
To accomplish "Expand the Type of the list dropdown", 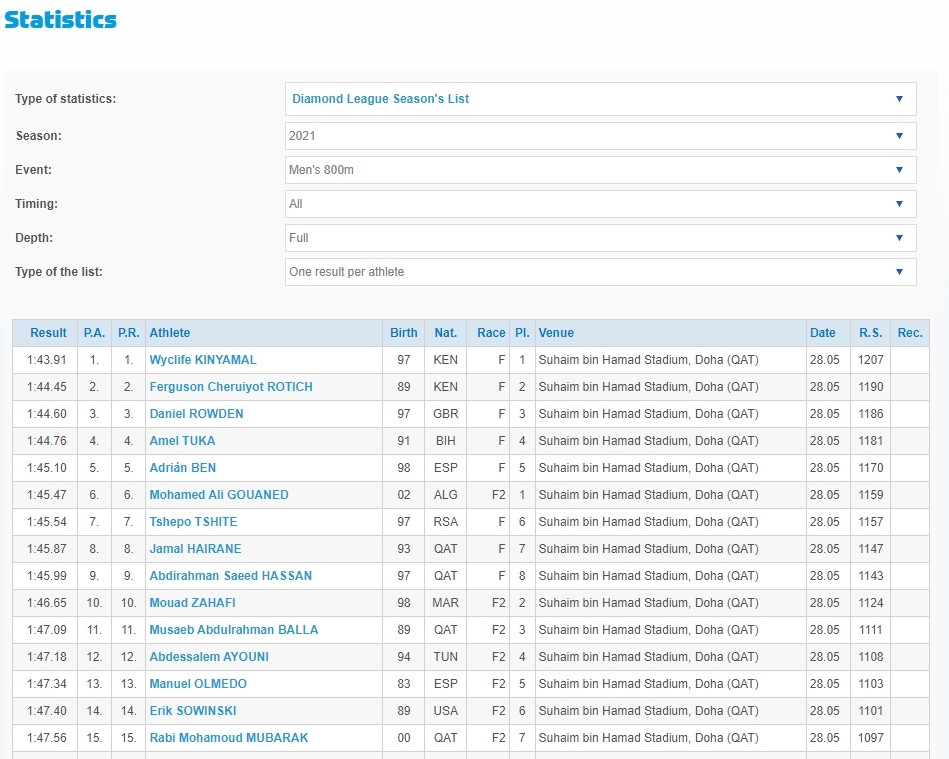I will coord(600,272).
